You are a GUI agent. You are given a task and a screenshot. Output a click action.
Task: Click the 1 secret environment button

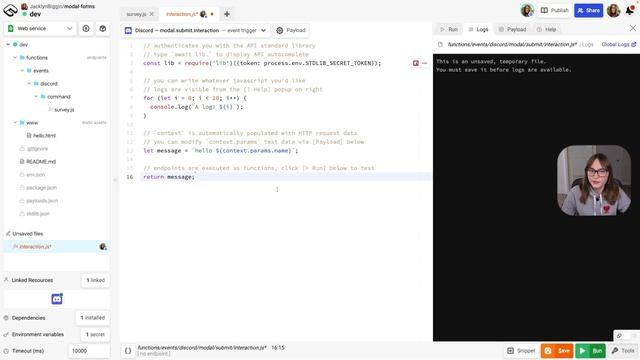(95, 334)
